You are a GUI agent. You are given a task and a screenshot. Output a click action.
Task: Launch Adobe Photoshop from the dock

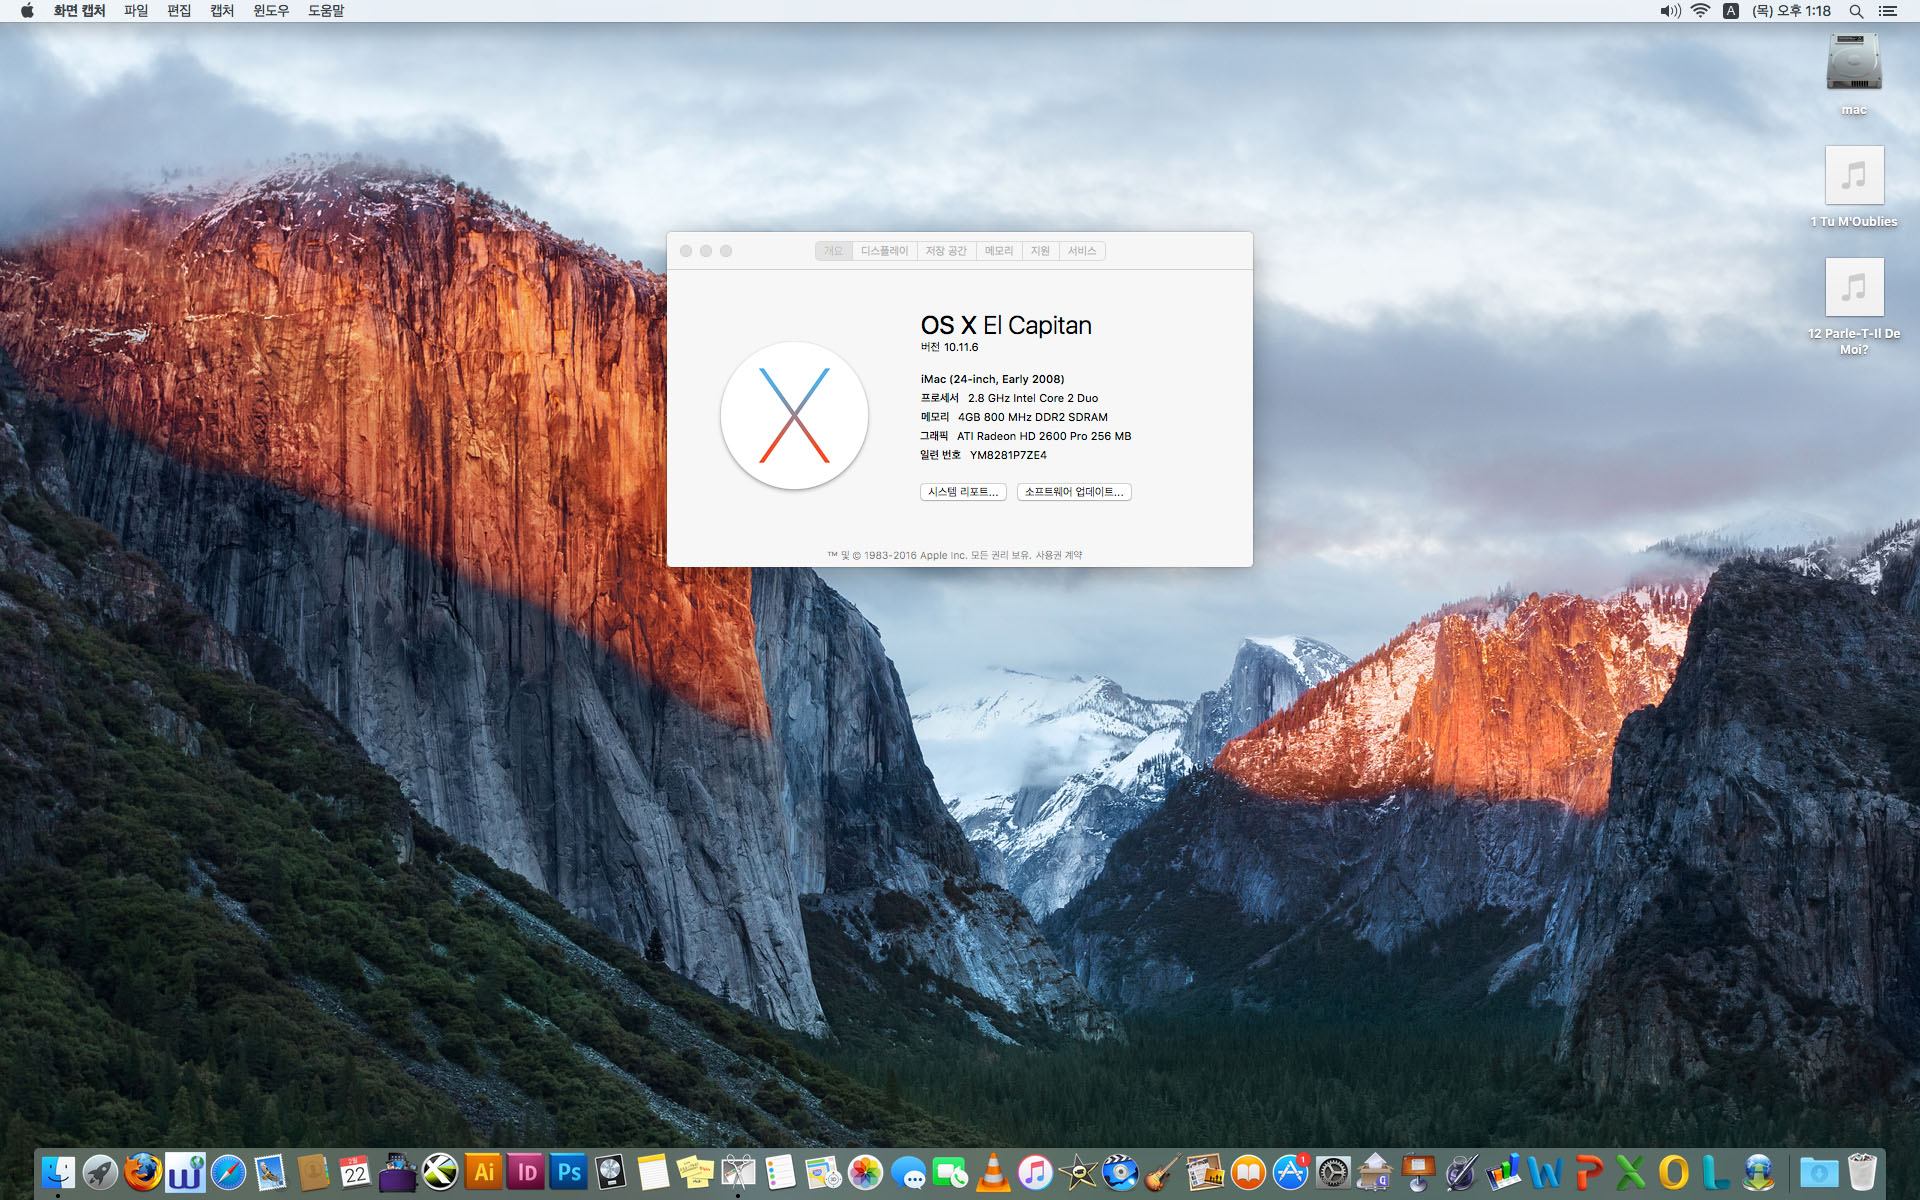tap(569, 1172)
